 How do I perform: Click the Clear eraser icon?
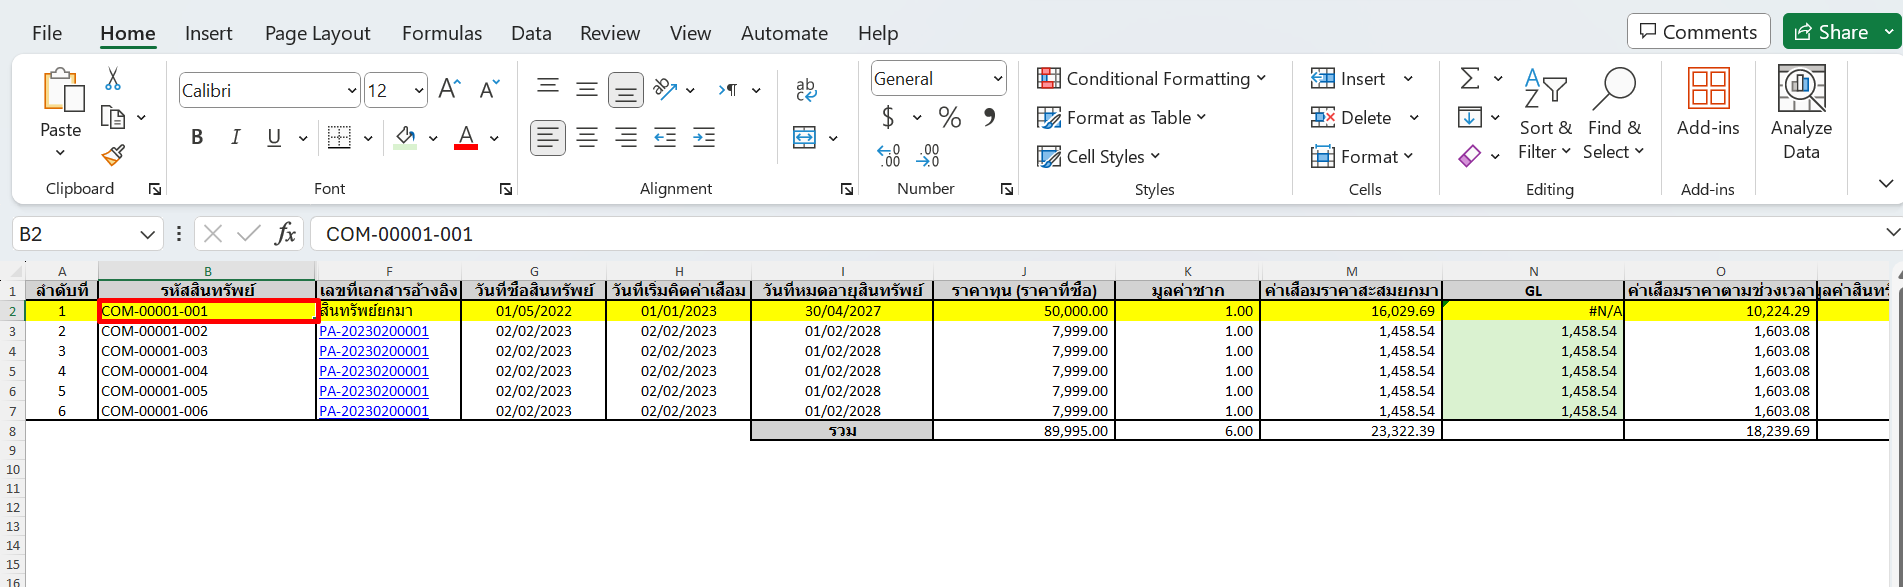pos(1470,155)
